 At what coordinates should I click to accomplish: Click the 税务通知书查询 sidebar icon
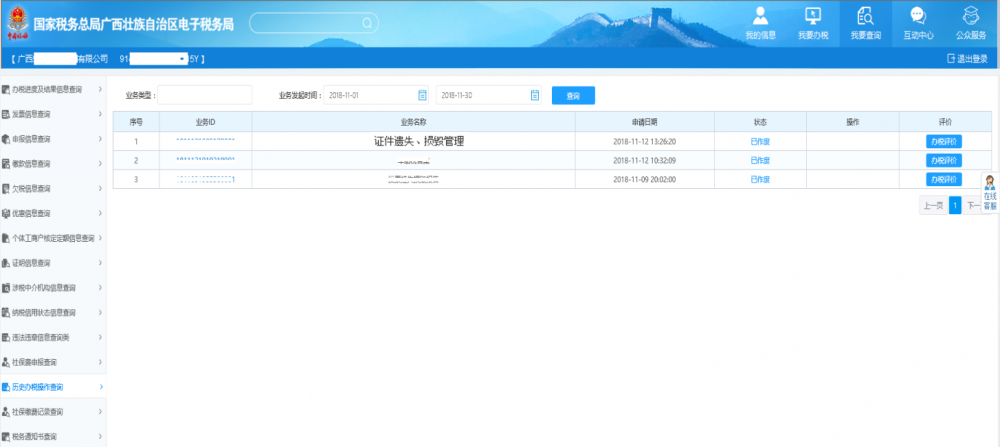click(x=6, y=437)
